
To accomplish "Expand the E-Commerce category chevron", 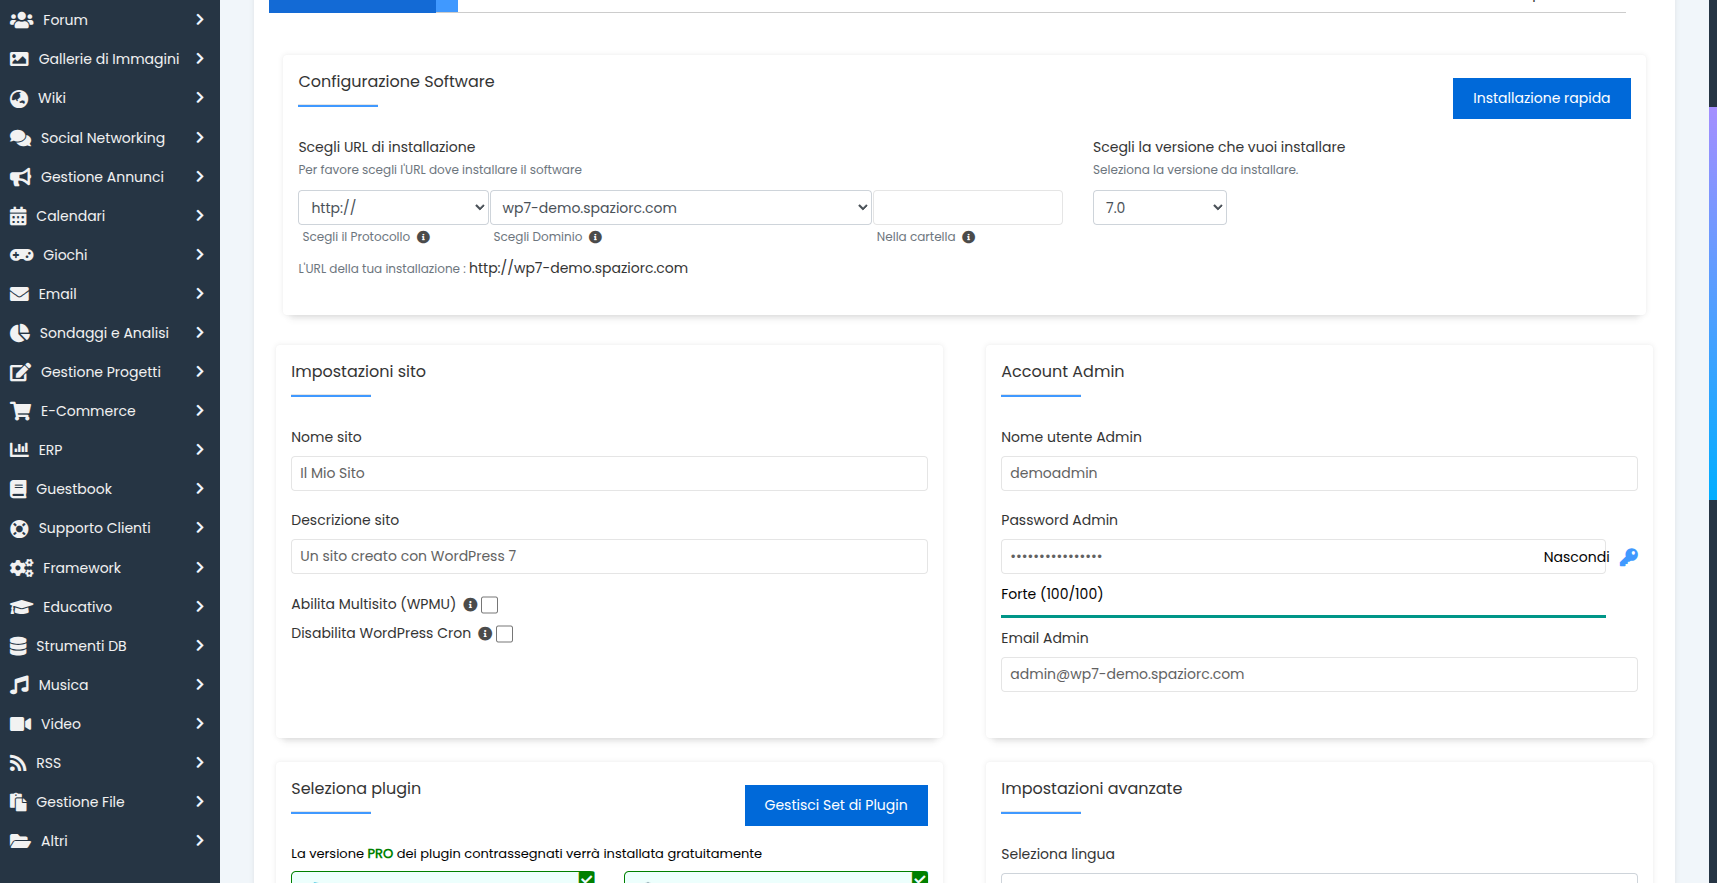I will point(200,411).
